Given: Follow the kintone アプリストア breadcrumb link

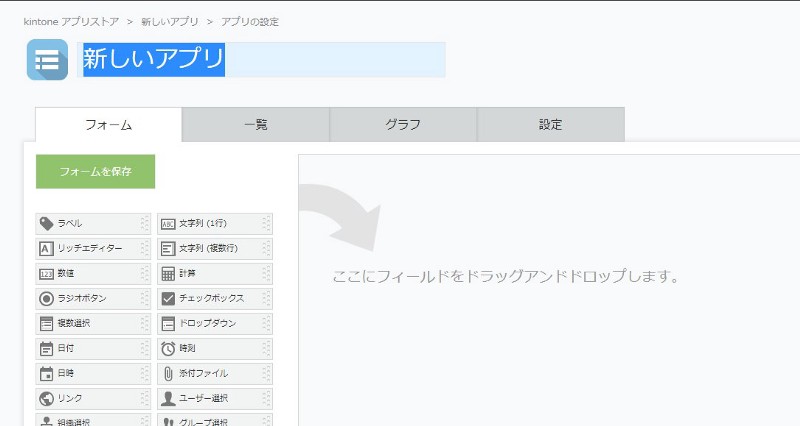Looking at the screenshot, I should click(72, 21).
